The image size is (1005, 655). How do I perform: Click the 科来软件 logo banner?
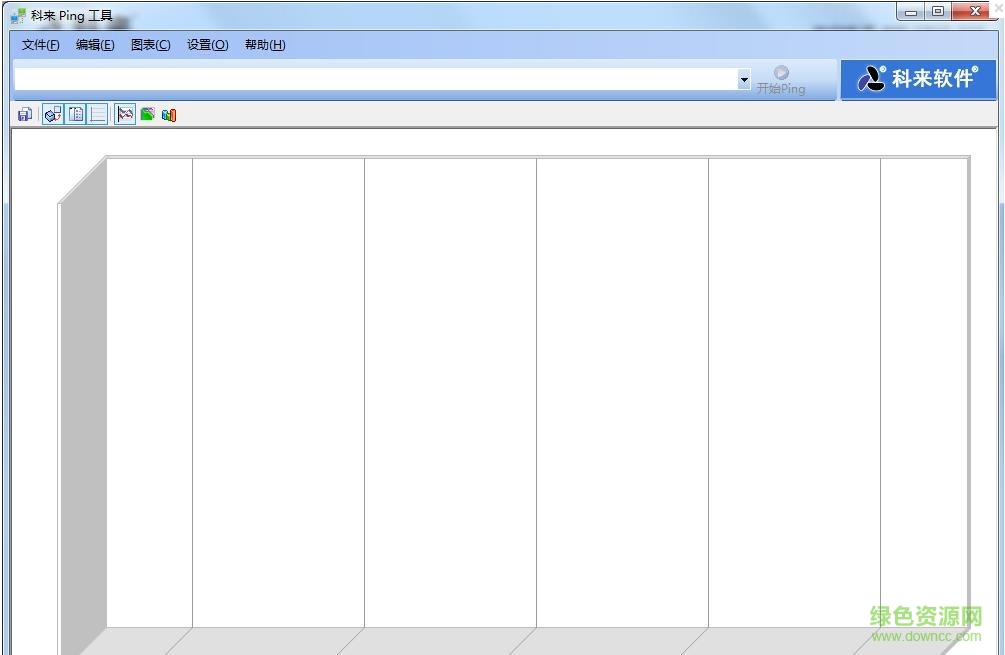918,79
